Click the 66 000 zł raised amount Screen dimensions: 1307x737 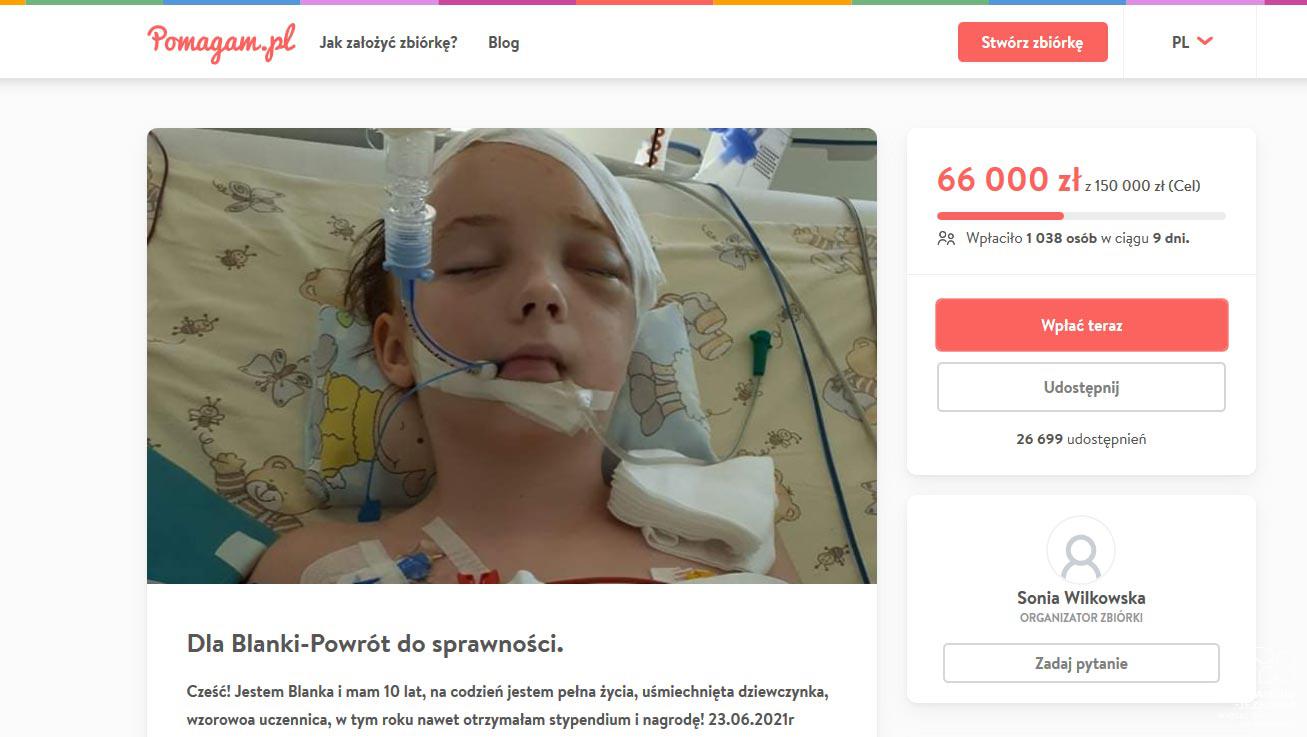[1008, 180]
